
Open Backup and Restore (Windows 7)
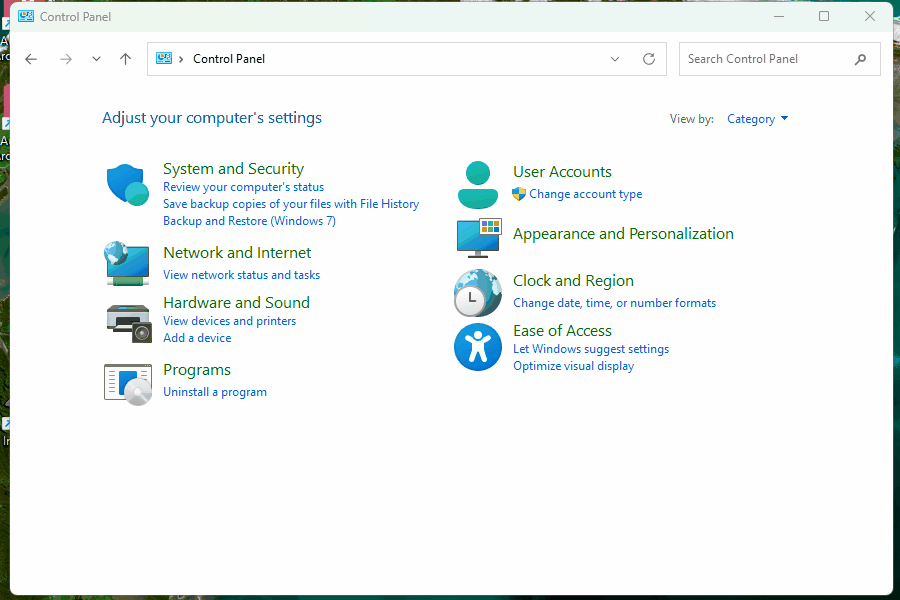click(249, 221)
